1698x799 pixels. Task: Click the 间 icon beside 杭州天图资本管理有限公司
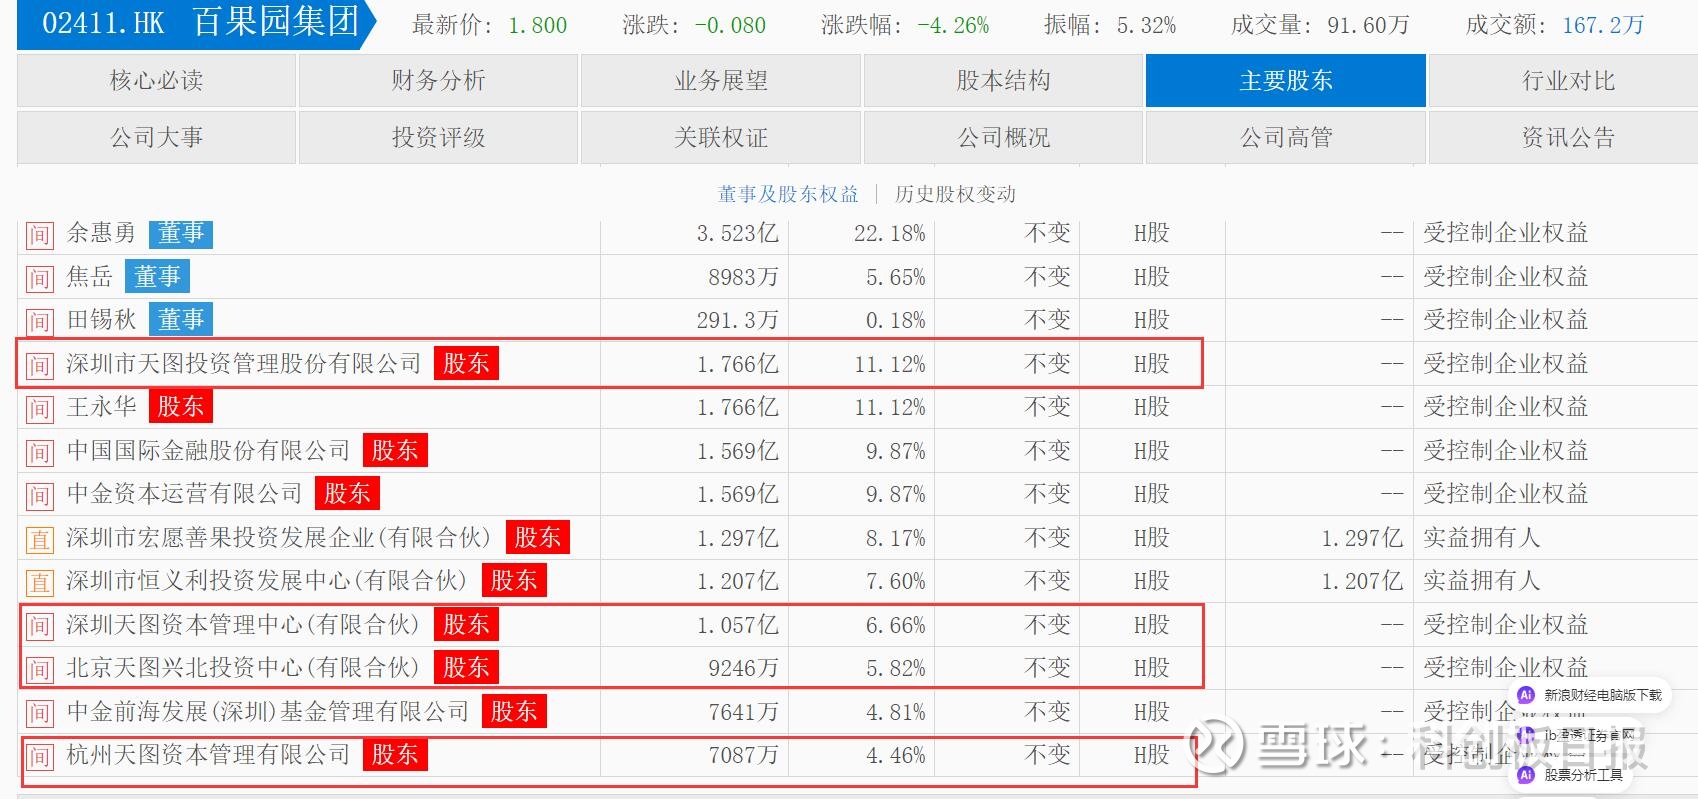[x=39, y=757]
